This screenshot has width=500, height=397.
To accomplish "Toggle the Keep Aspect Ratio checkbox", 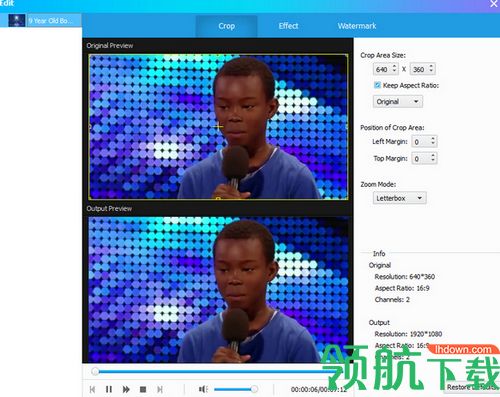I will coord(377,85).
